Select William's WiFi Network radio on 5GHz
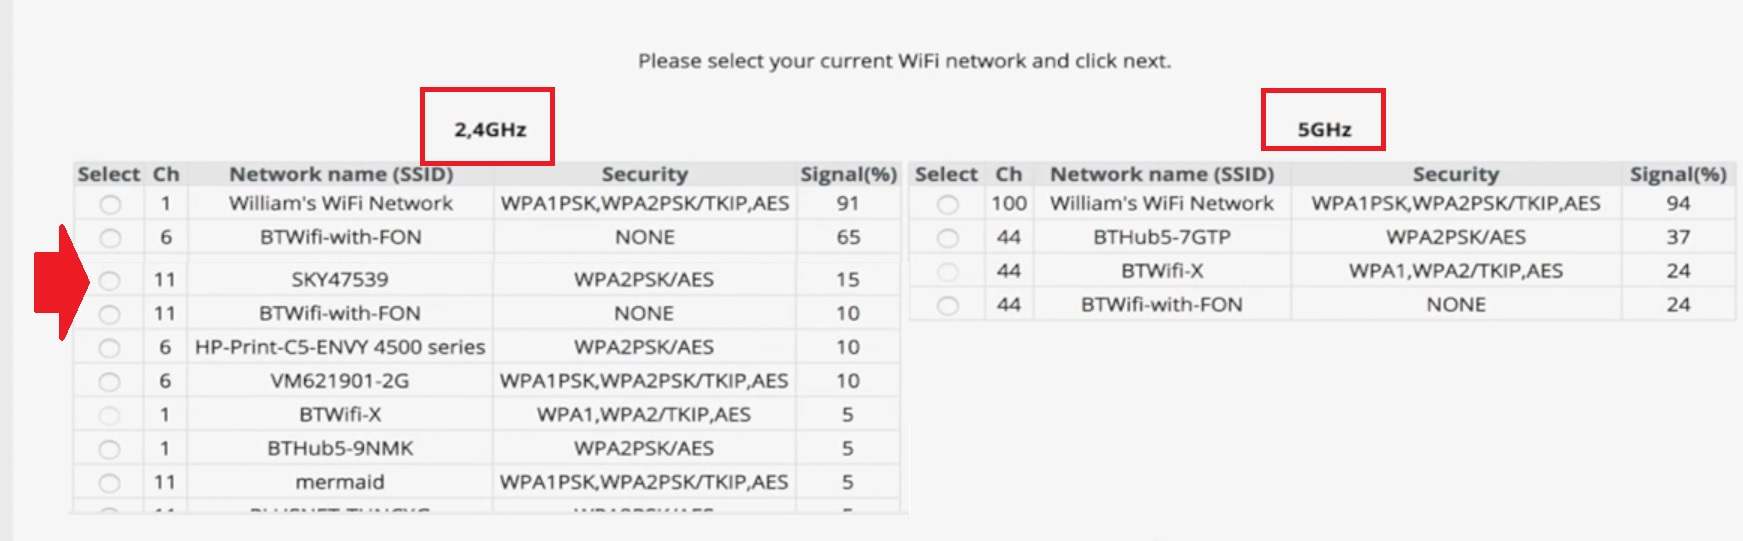Viewport: 1743px width, 541px height. tap(947, 204)
